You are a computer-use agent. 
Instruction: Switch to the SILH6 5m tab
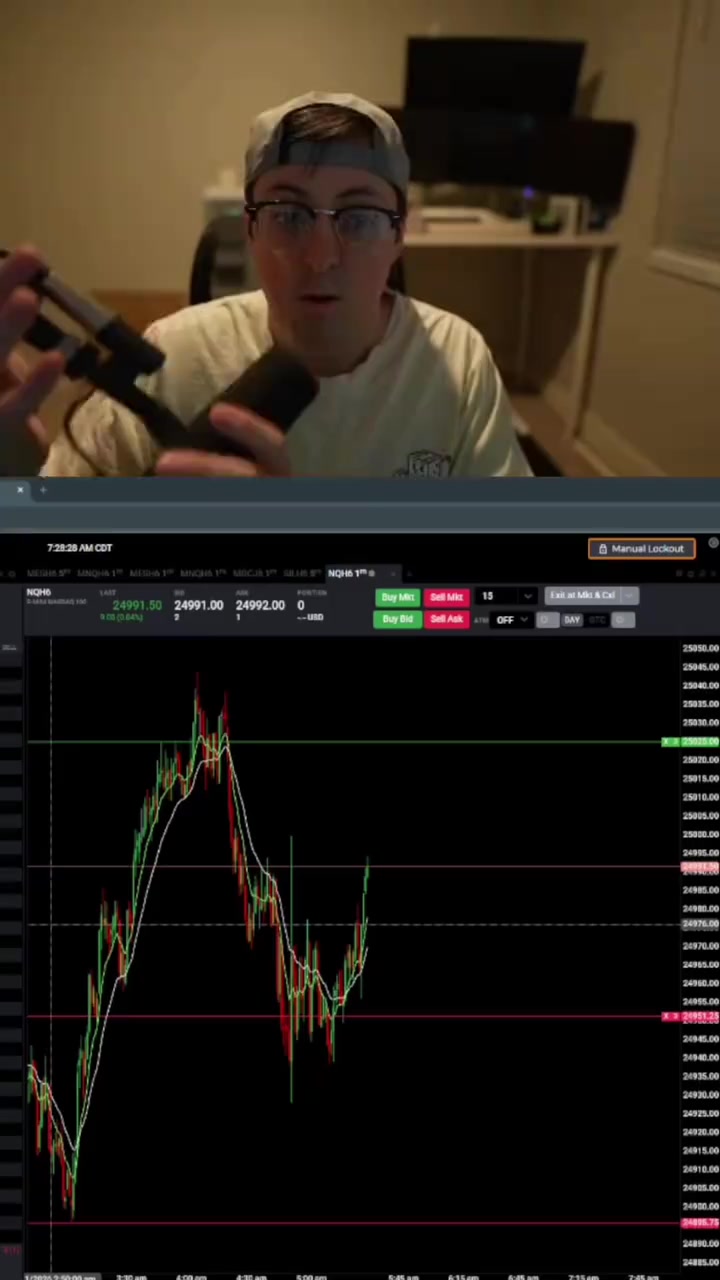coord(302,574)
